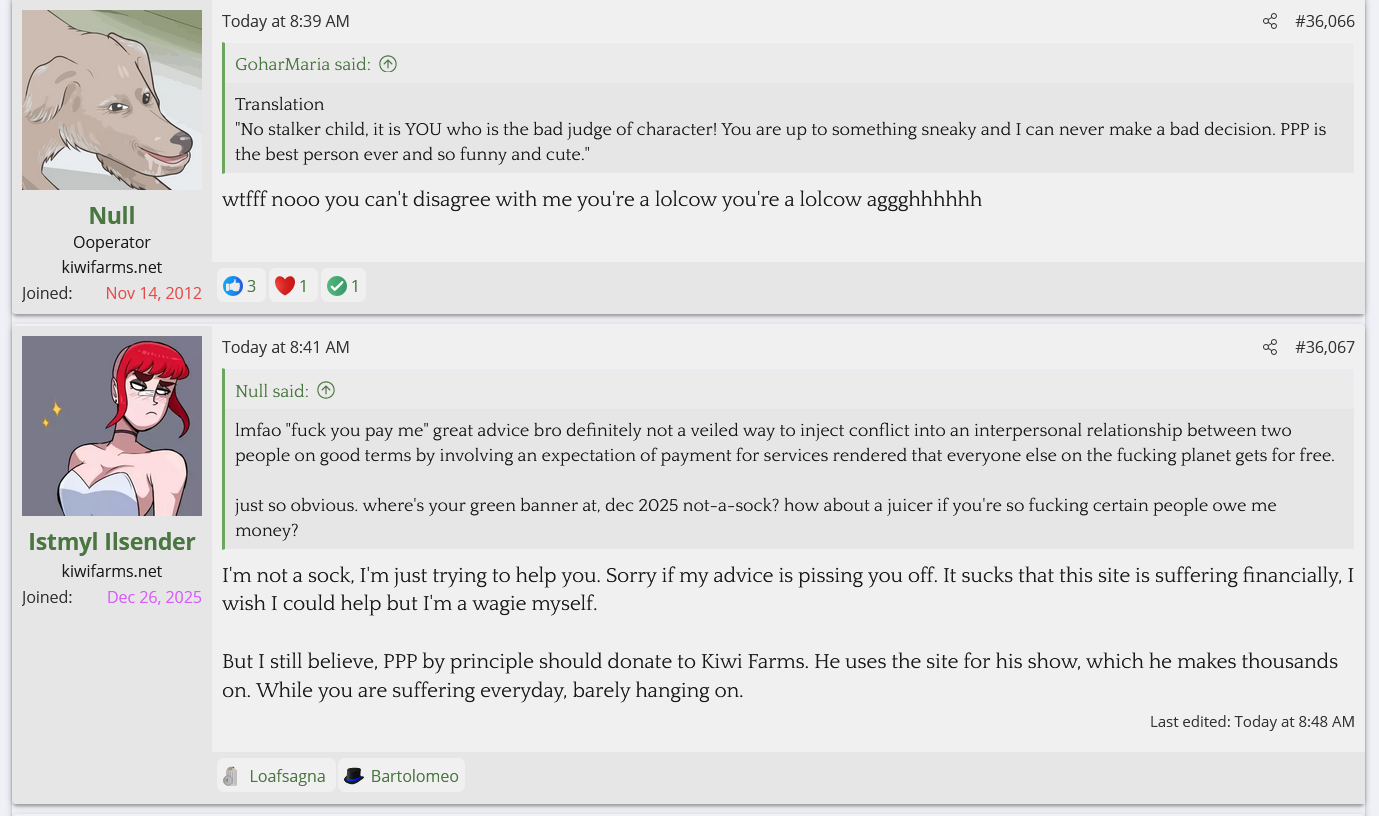Open Loafsagna's profile from reactions

tap(287, 776)
